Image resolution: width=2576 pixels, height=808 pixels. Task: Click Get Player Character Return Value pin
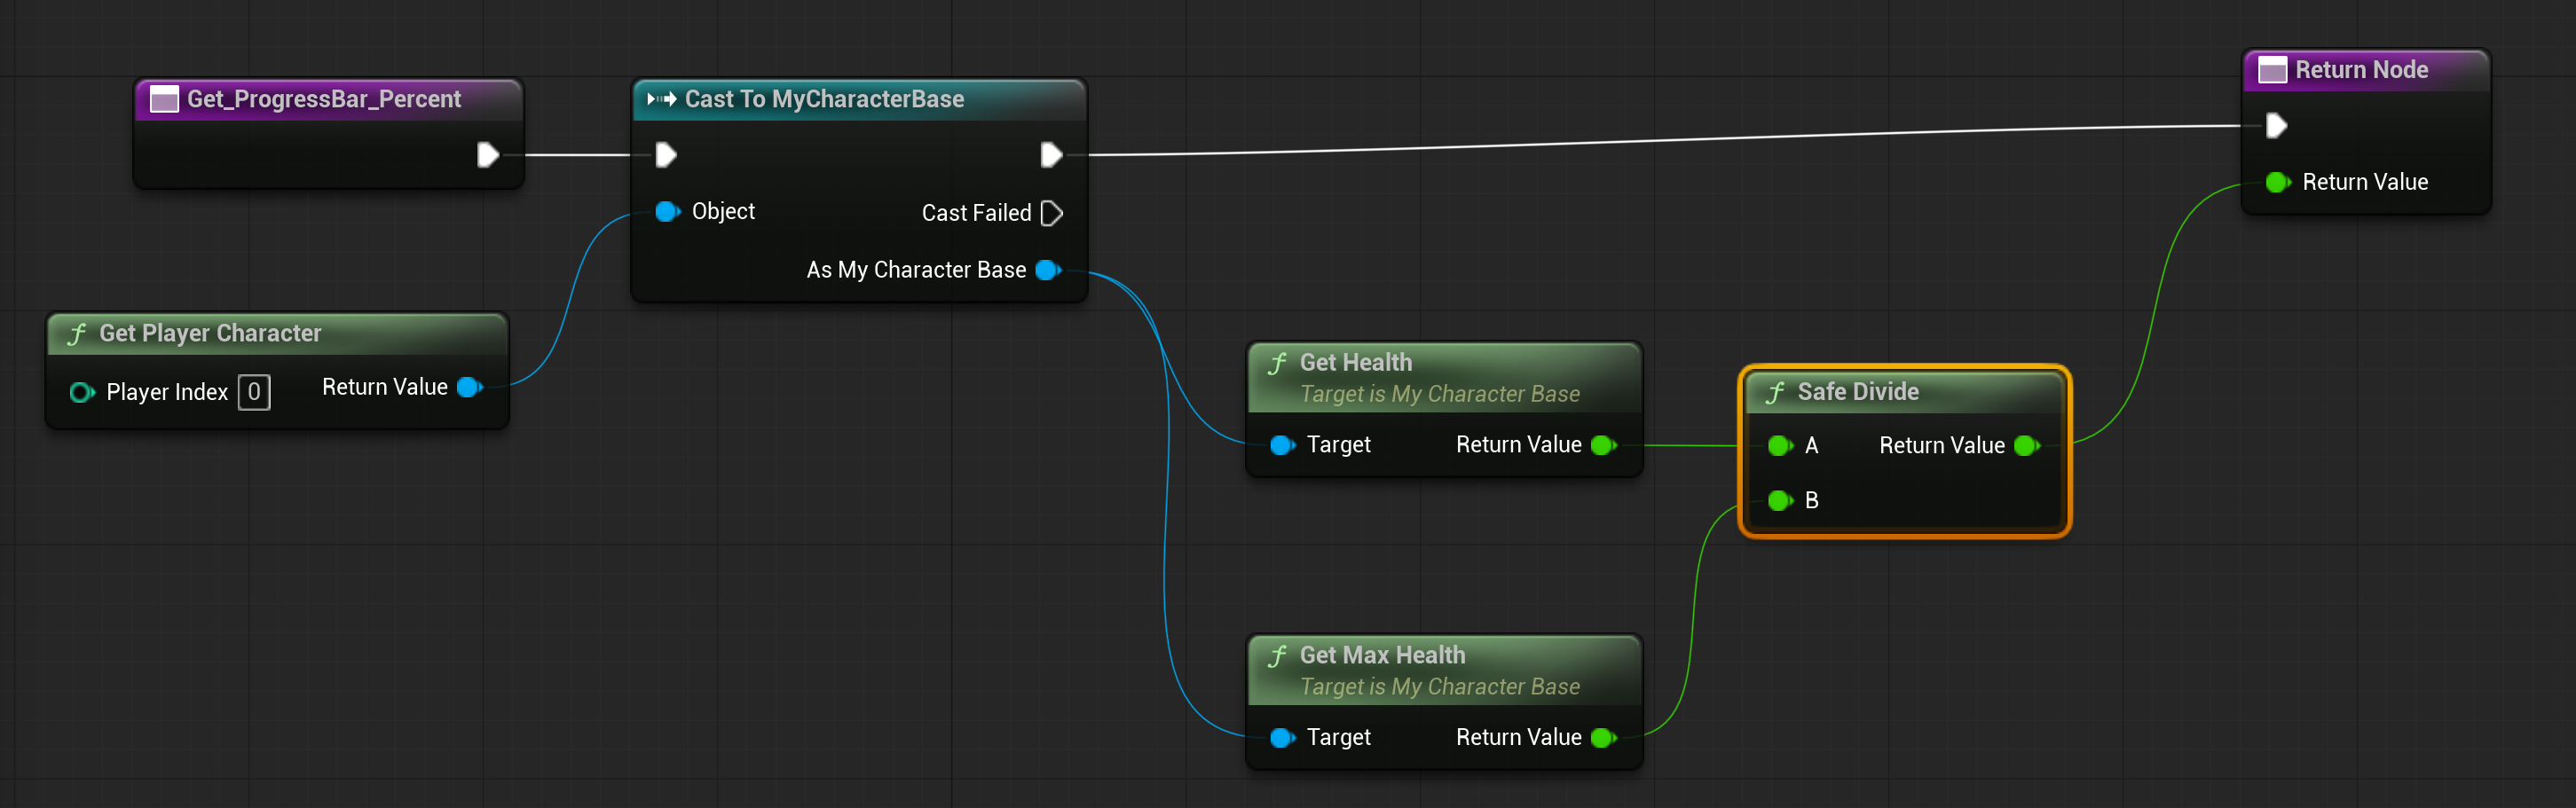coord(470,387)
